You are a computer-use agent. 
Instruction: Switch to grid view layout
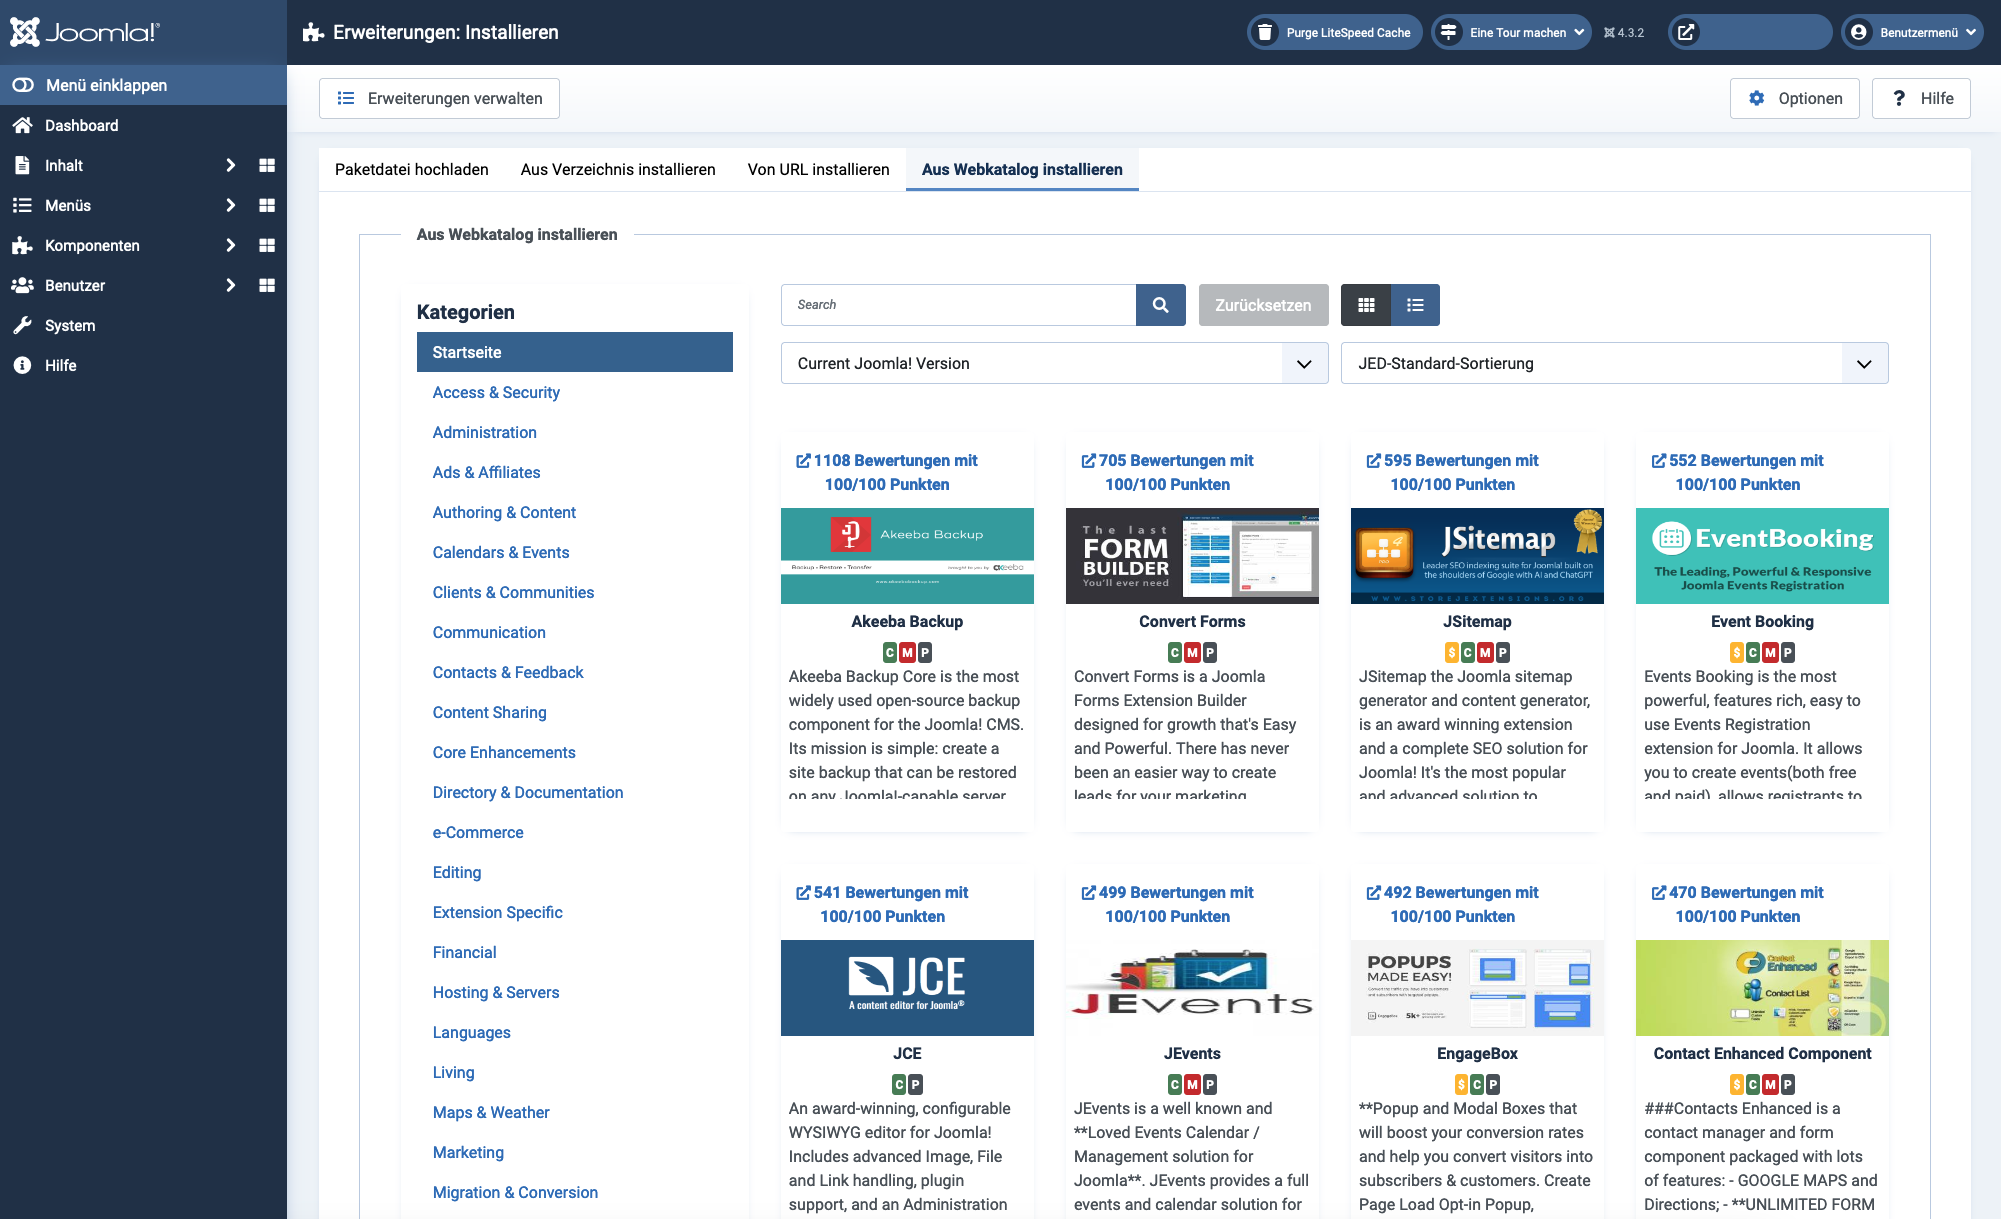point(1366,305)
